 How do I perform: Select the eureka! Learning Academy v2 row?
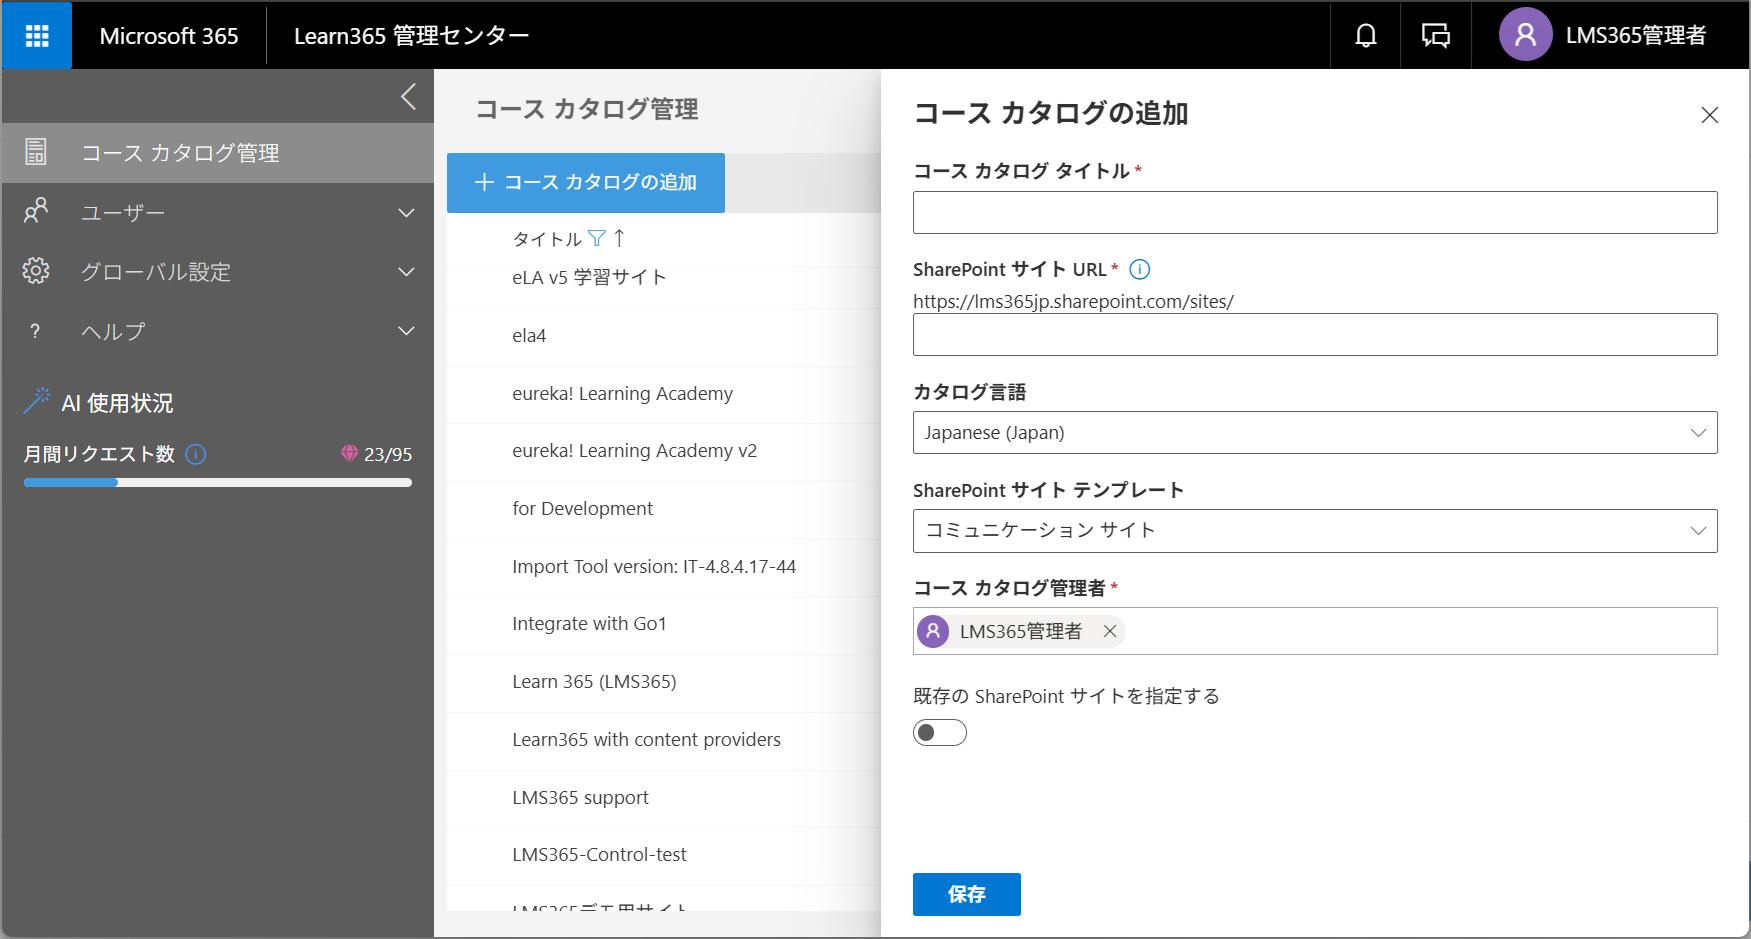664,451
